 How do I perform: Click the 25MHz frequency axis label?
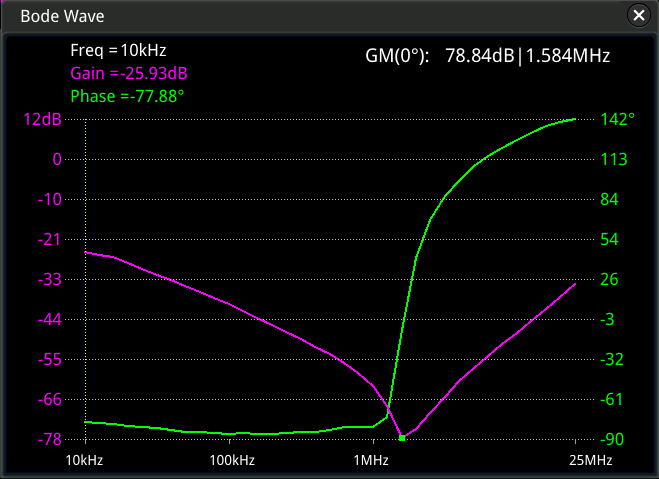(590, 460)
